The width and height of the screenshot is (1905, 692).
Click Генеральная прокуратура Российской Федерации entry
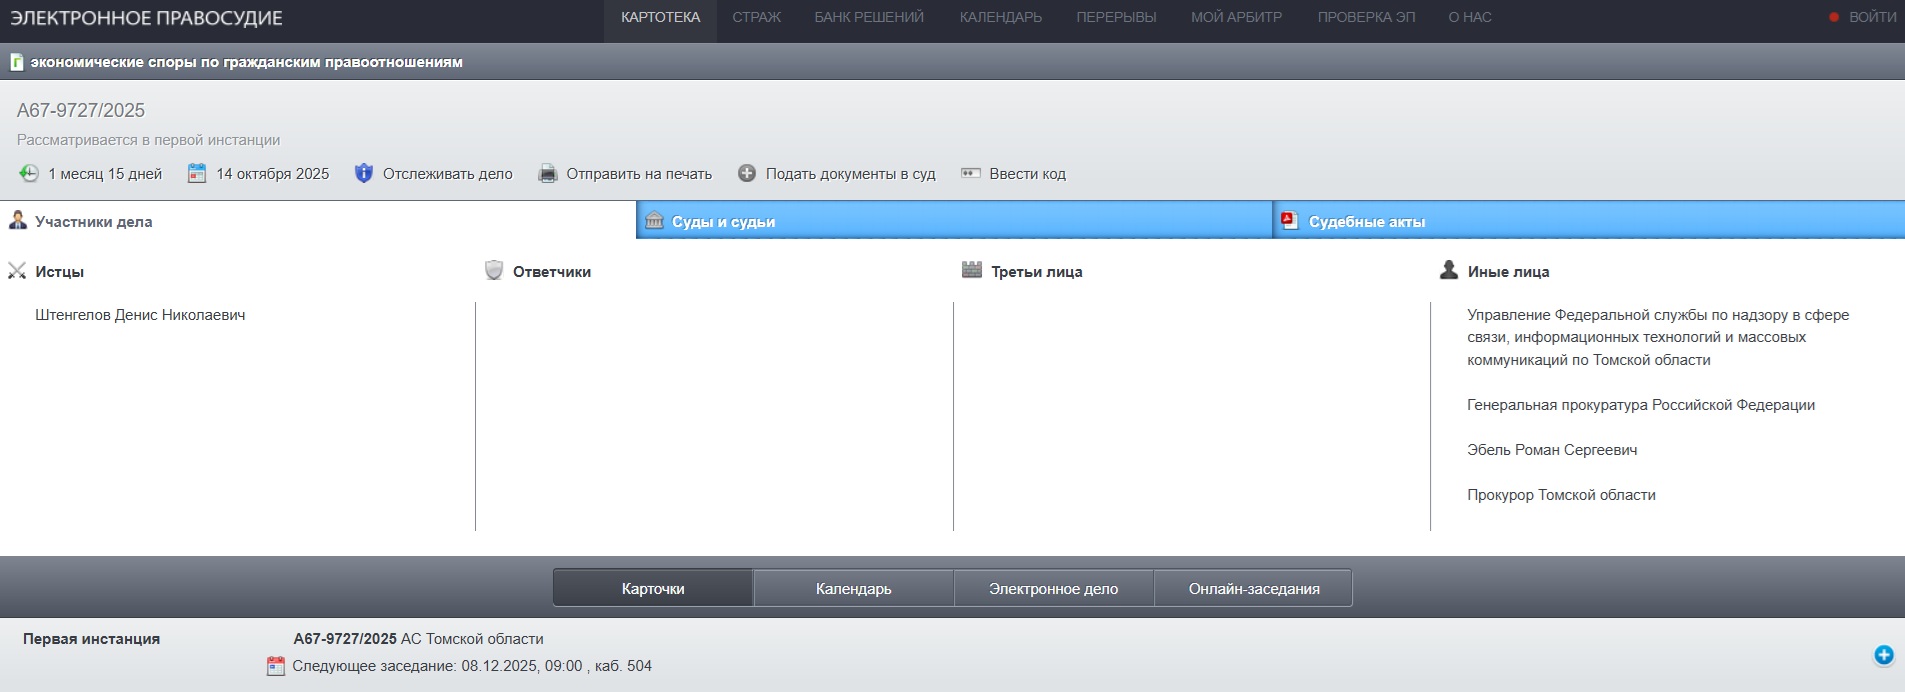(1640, 405)
